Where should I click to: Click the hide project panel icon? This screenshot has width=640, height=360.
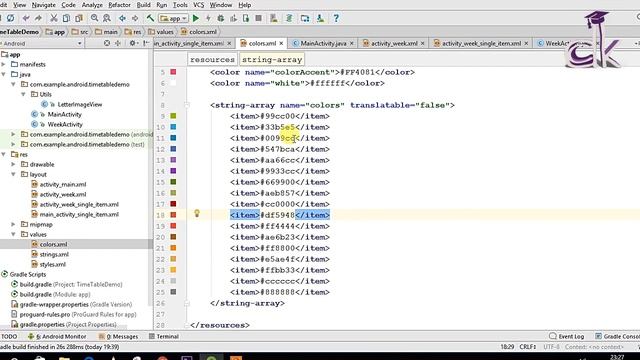(146, 43)
